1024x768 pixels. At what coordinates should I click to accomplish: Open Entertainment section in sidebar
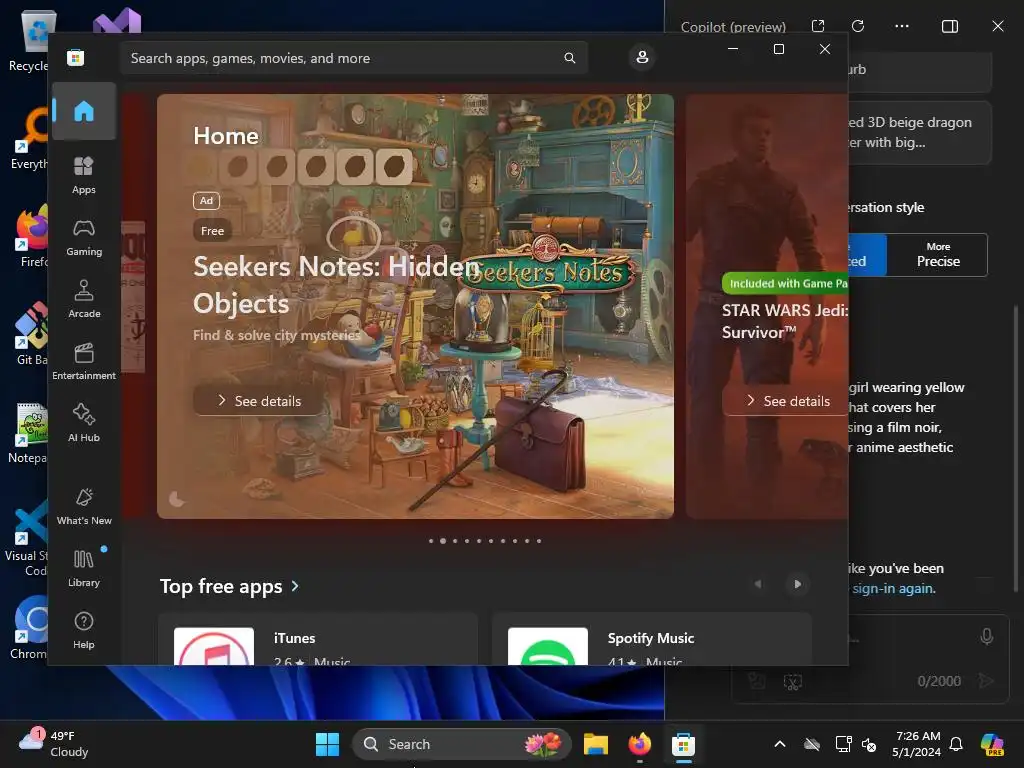point(84,361)
